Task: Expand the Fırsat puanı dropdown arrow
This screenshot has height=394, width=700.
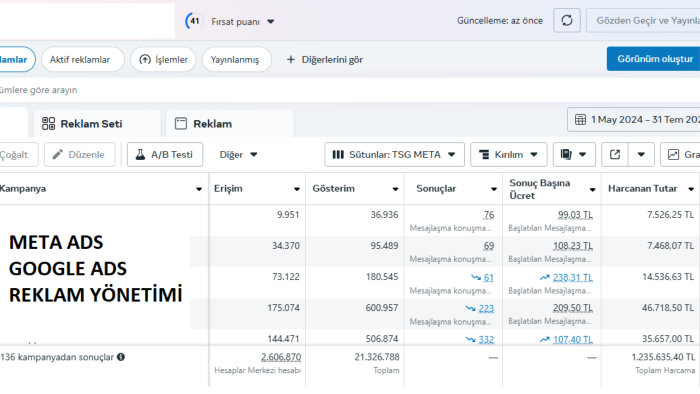Action: click(271, 21)
